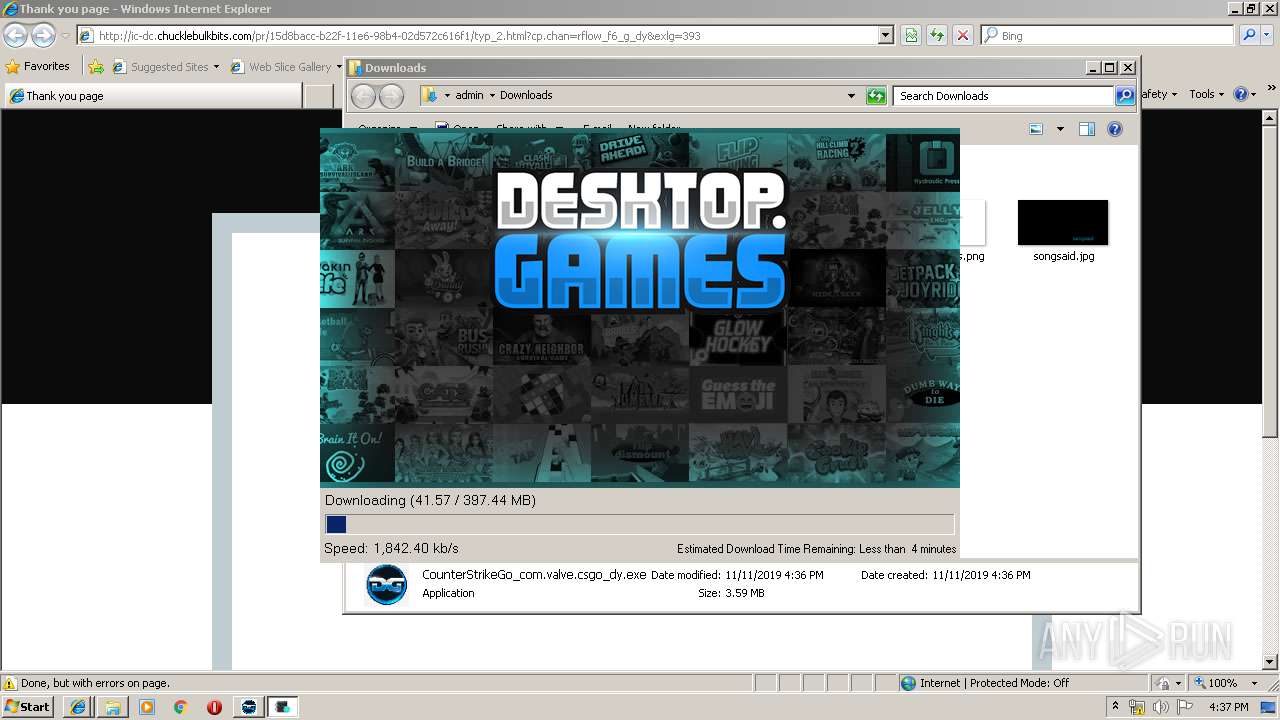This screenshot has height=720, width=1280.
Task: Launch Opera browser from taskbar
Action: click(214, 707)
